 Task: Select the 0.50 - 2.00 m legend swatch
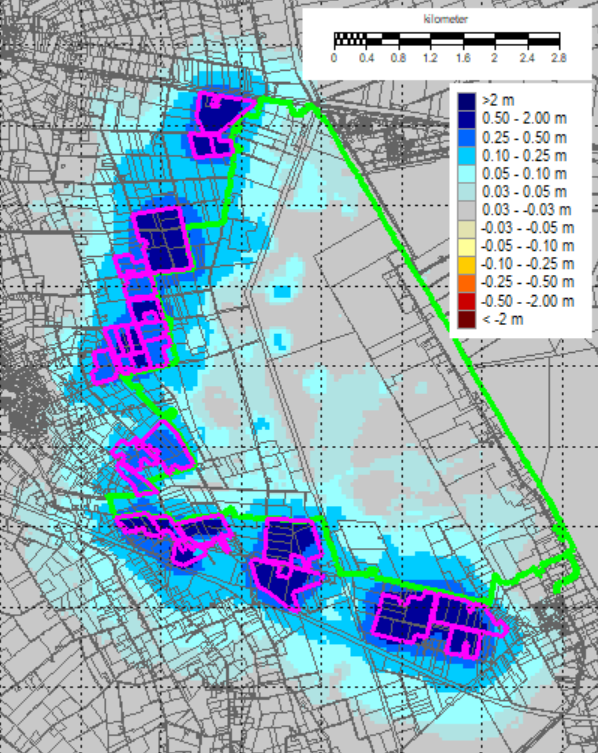pos(466,119)
